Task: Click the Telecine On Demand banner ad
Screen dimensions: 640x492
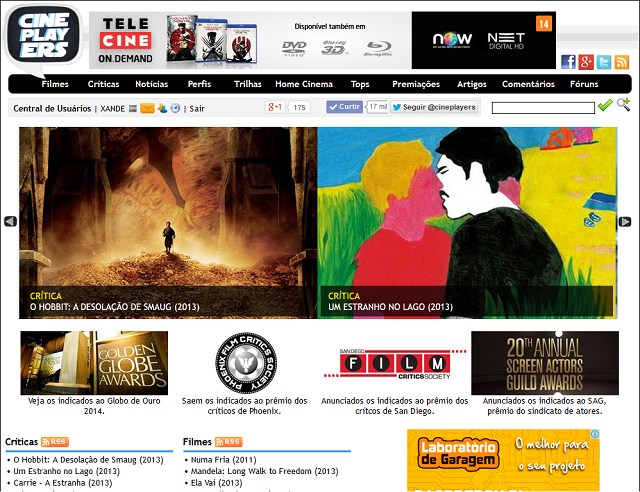Action: [250, 40]
